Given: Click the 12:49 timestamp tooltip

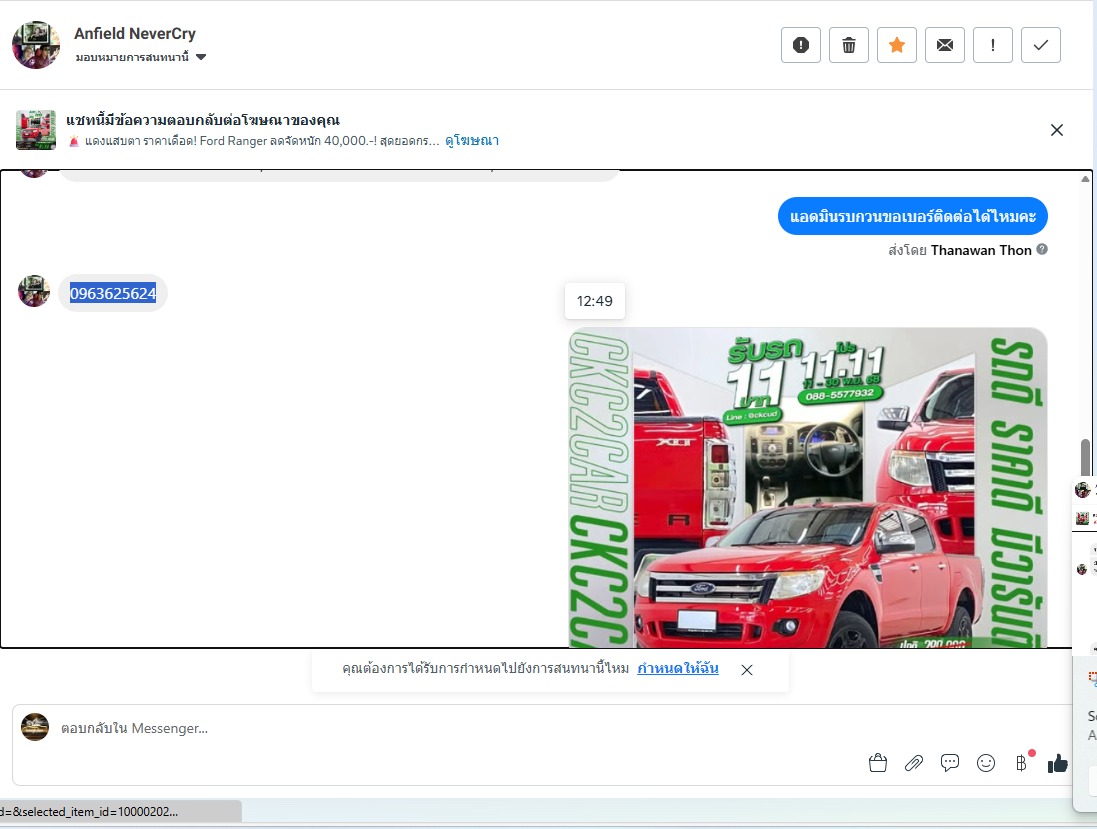Looking at the screenshot, I should coord(595,301).
